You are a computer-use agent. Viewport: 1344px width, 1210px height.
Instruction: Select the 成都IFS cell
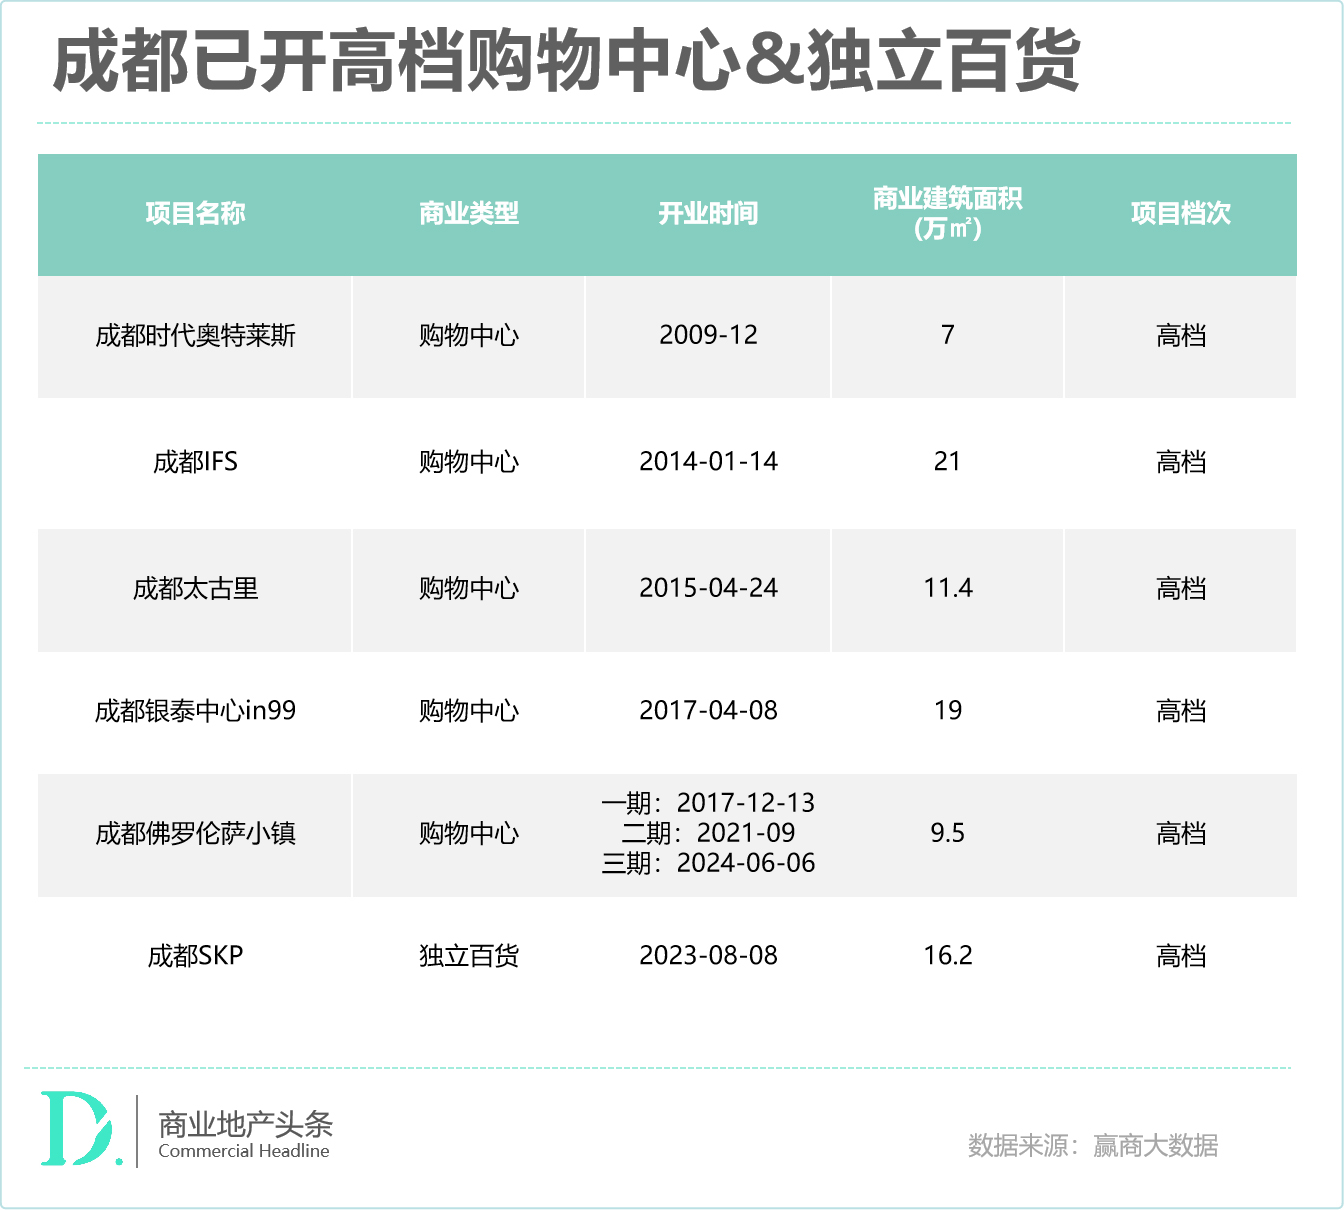(x=195, y=462)
